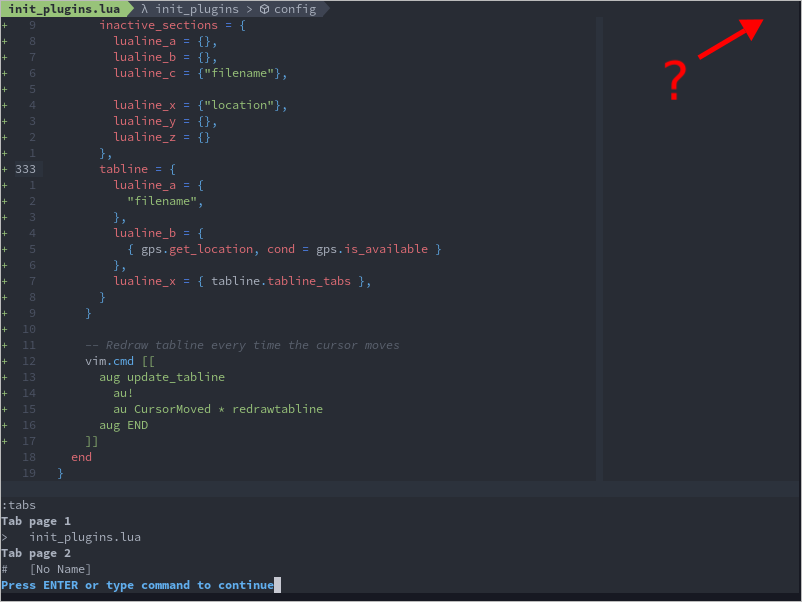Click the plus sign next to aug update_tabline
Viewport: 802px width, 602px height.
(x=6, y=377)
